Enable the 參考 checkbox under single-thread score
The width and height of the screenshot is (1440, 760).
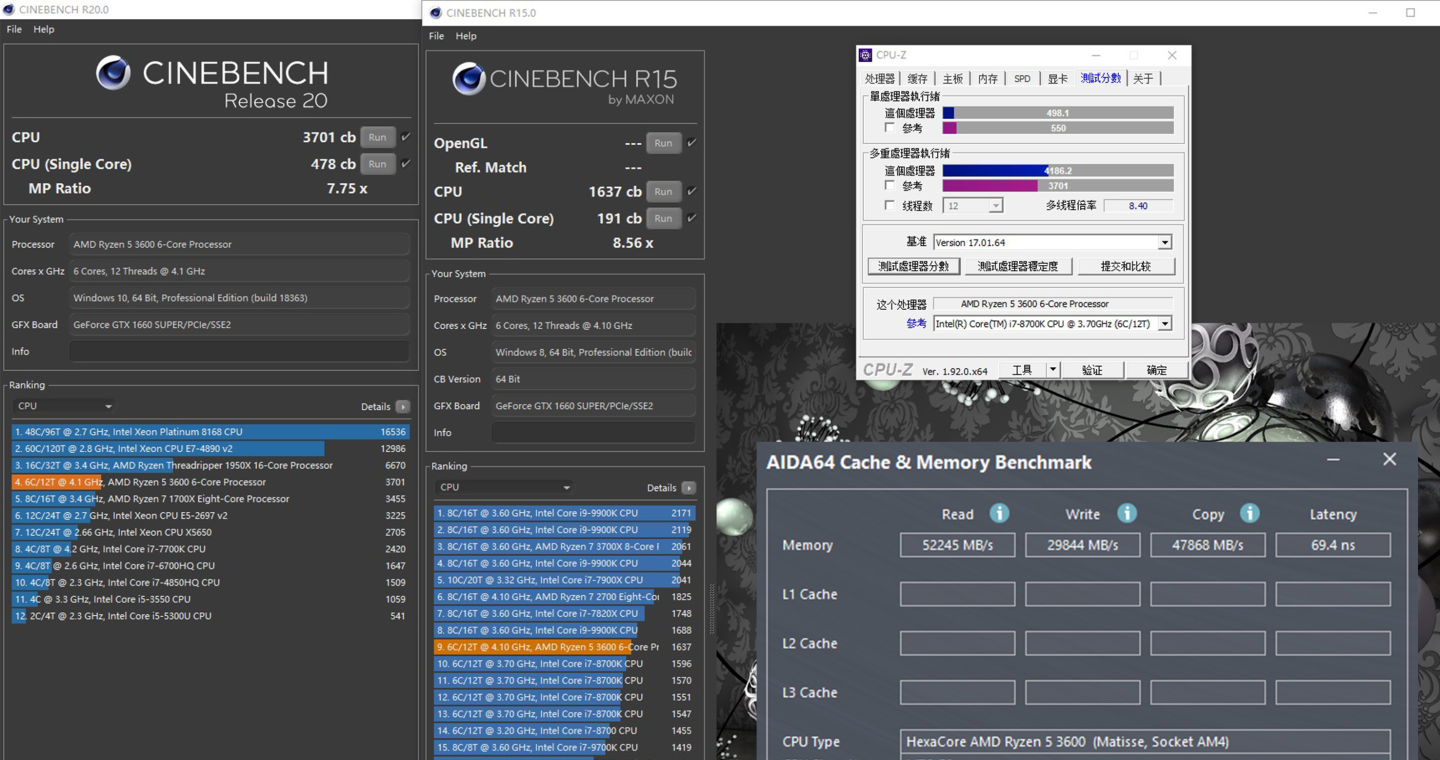pyautogui.click(x=890, y=128)
